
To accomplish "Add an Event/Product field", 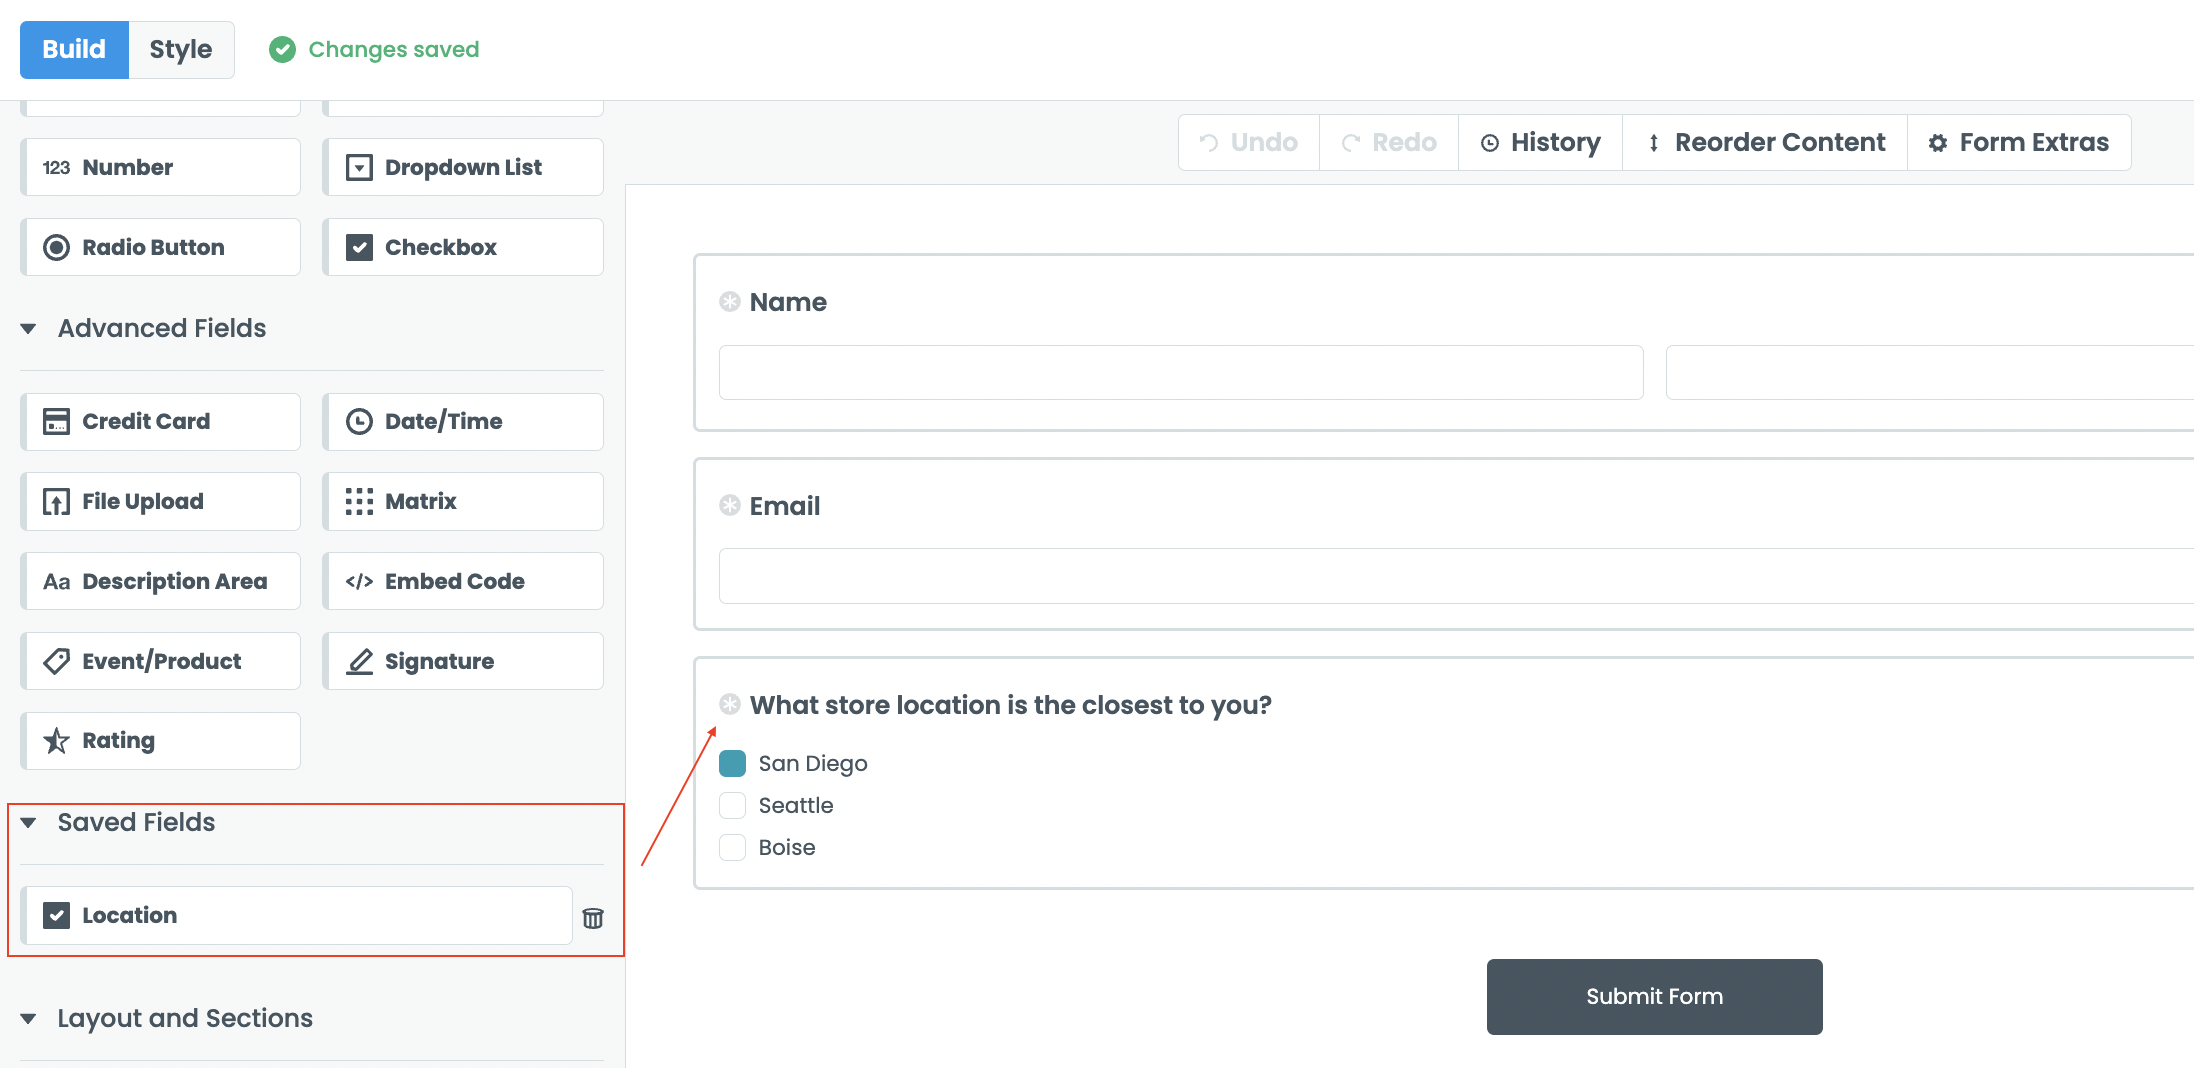I will 161,661.
